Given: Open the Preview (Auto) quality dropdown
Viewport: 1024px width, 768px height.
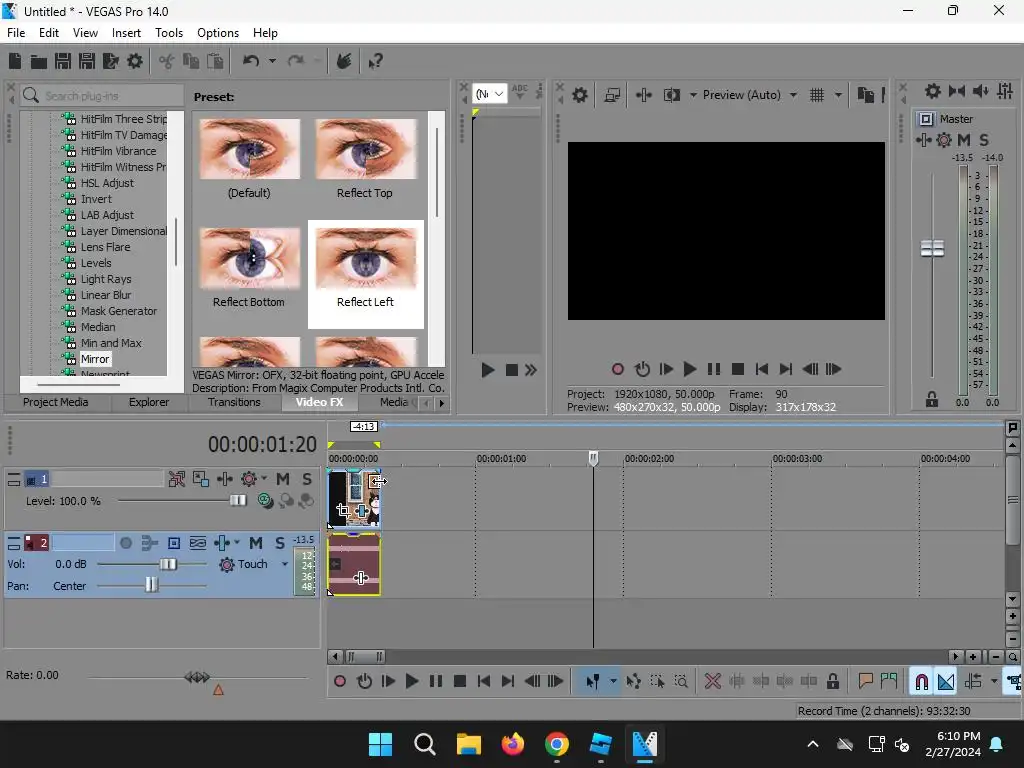Looking at the screenshot, I should click(793, 95).
